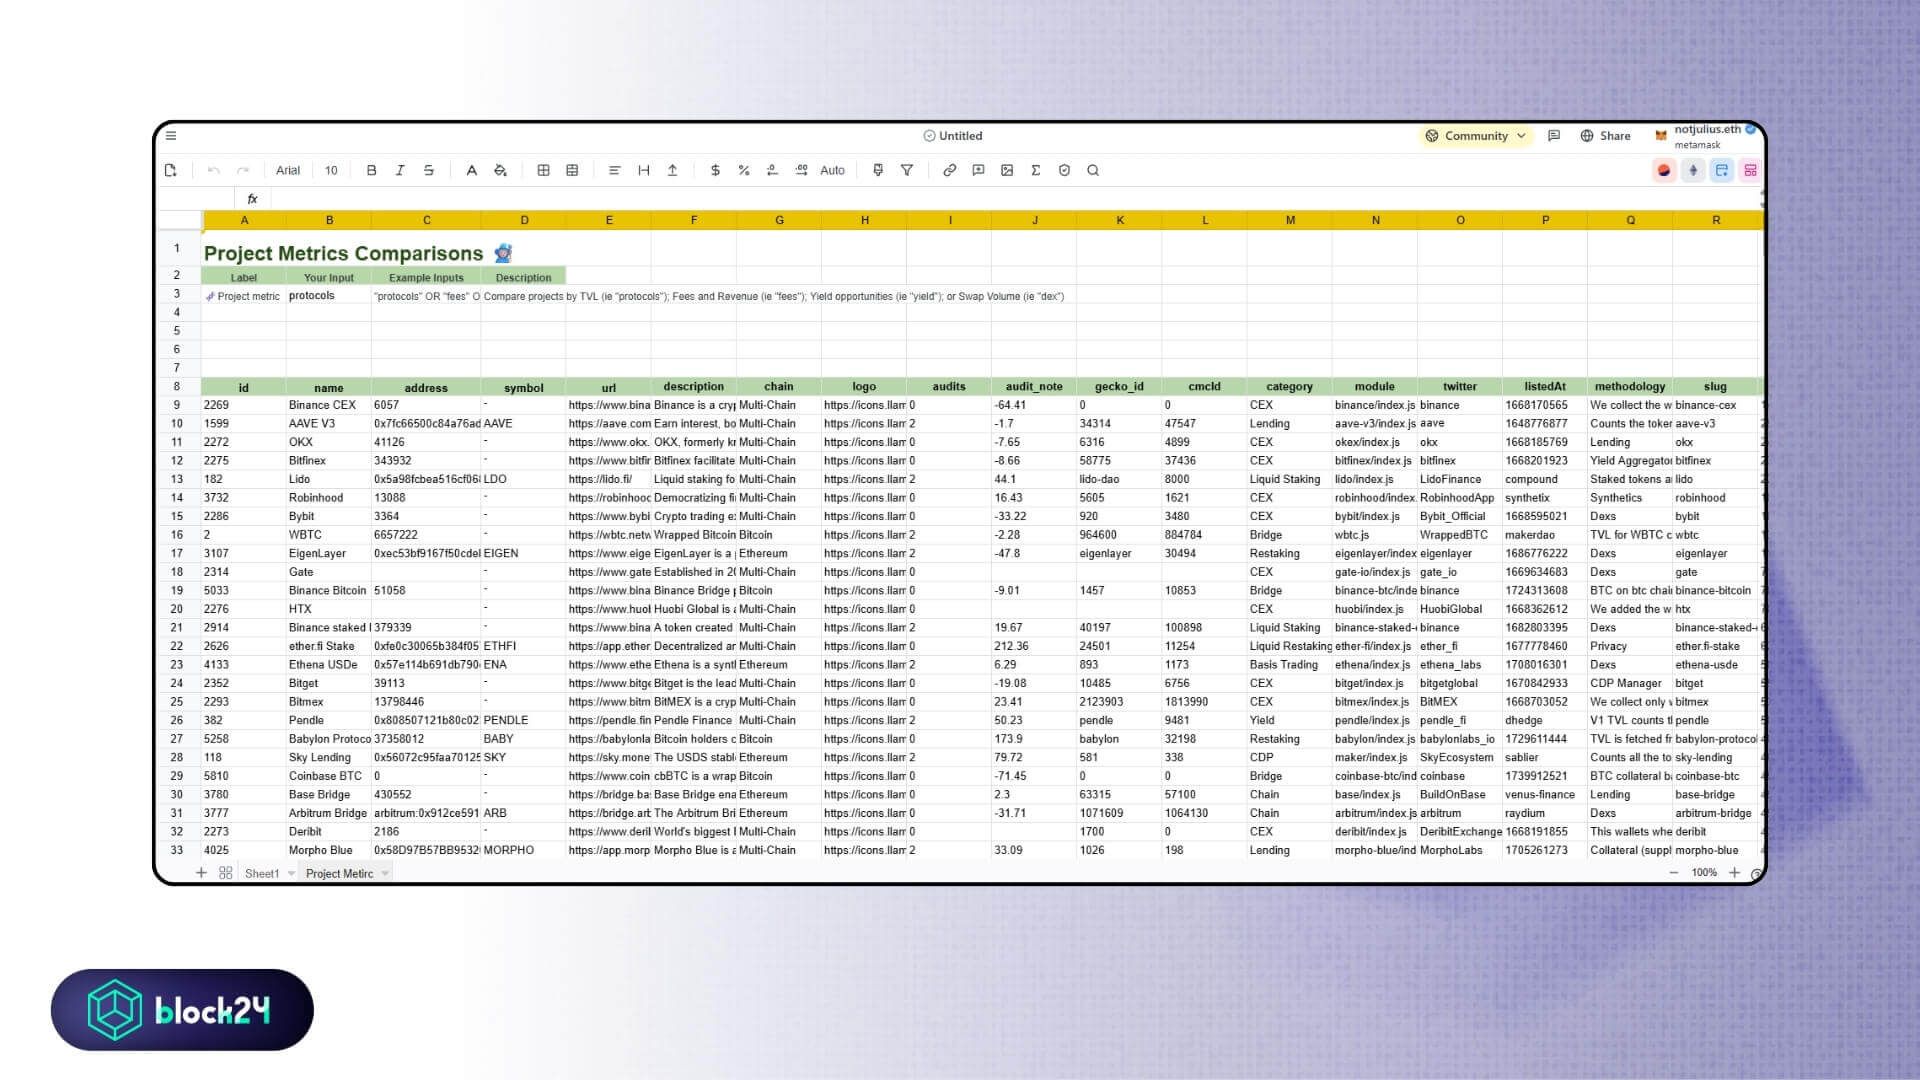Click the https://lido.fi/ url cell
This screenshot has width=1920, height=1080.
coord(609,479)
